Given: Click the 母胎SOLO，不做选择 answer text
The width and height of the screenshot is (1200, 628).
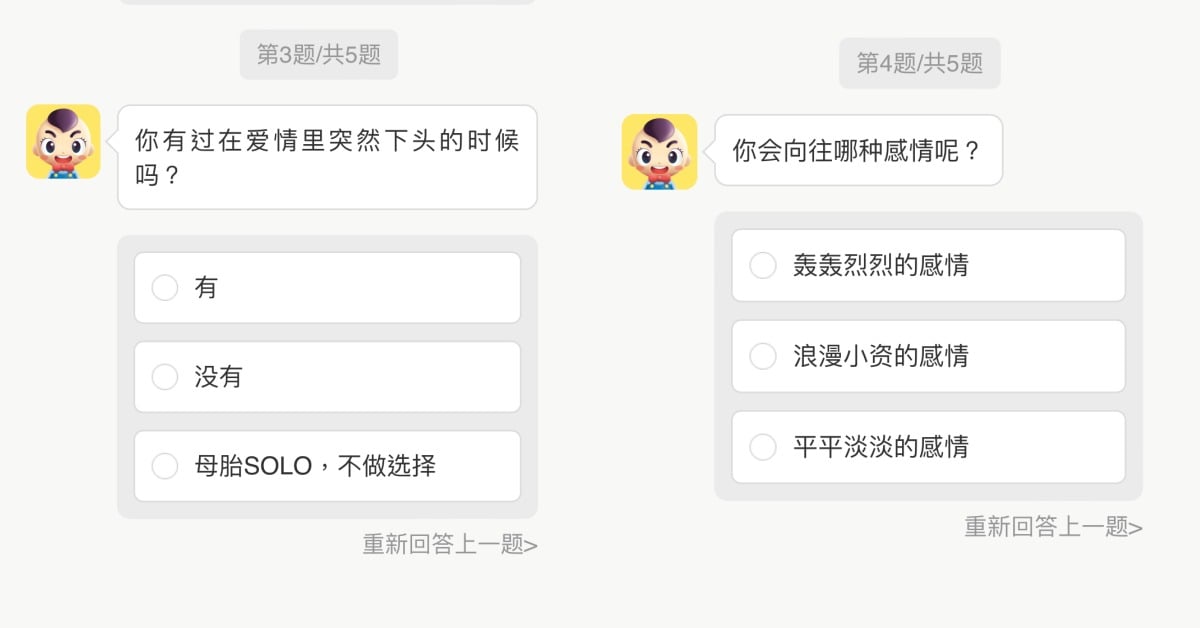Looking at the screenshot, I should click(315, 466).
